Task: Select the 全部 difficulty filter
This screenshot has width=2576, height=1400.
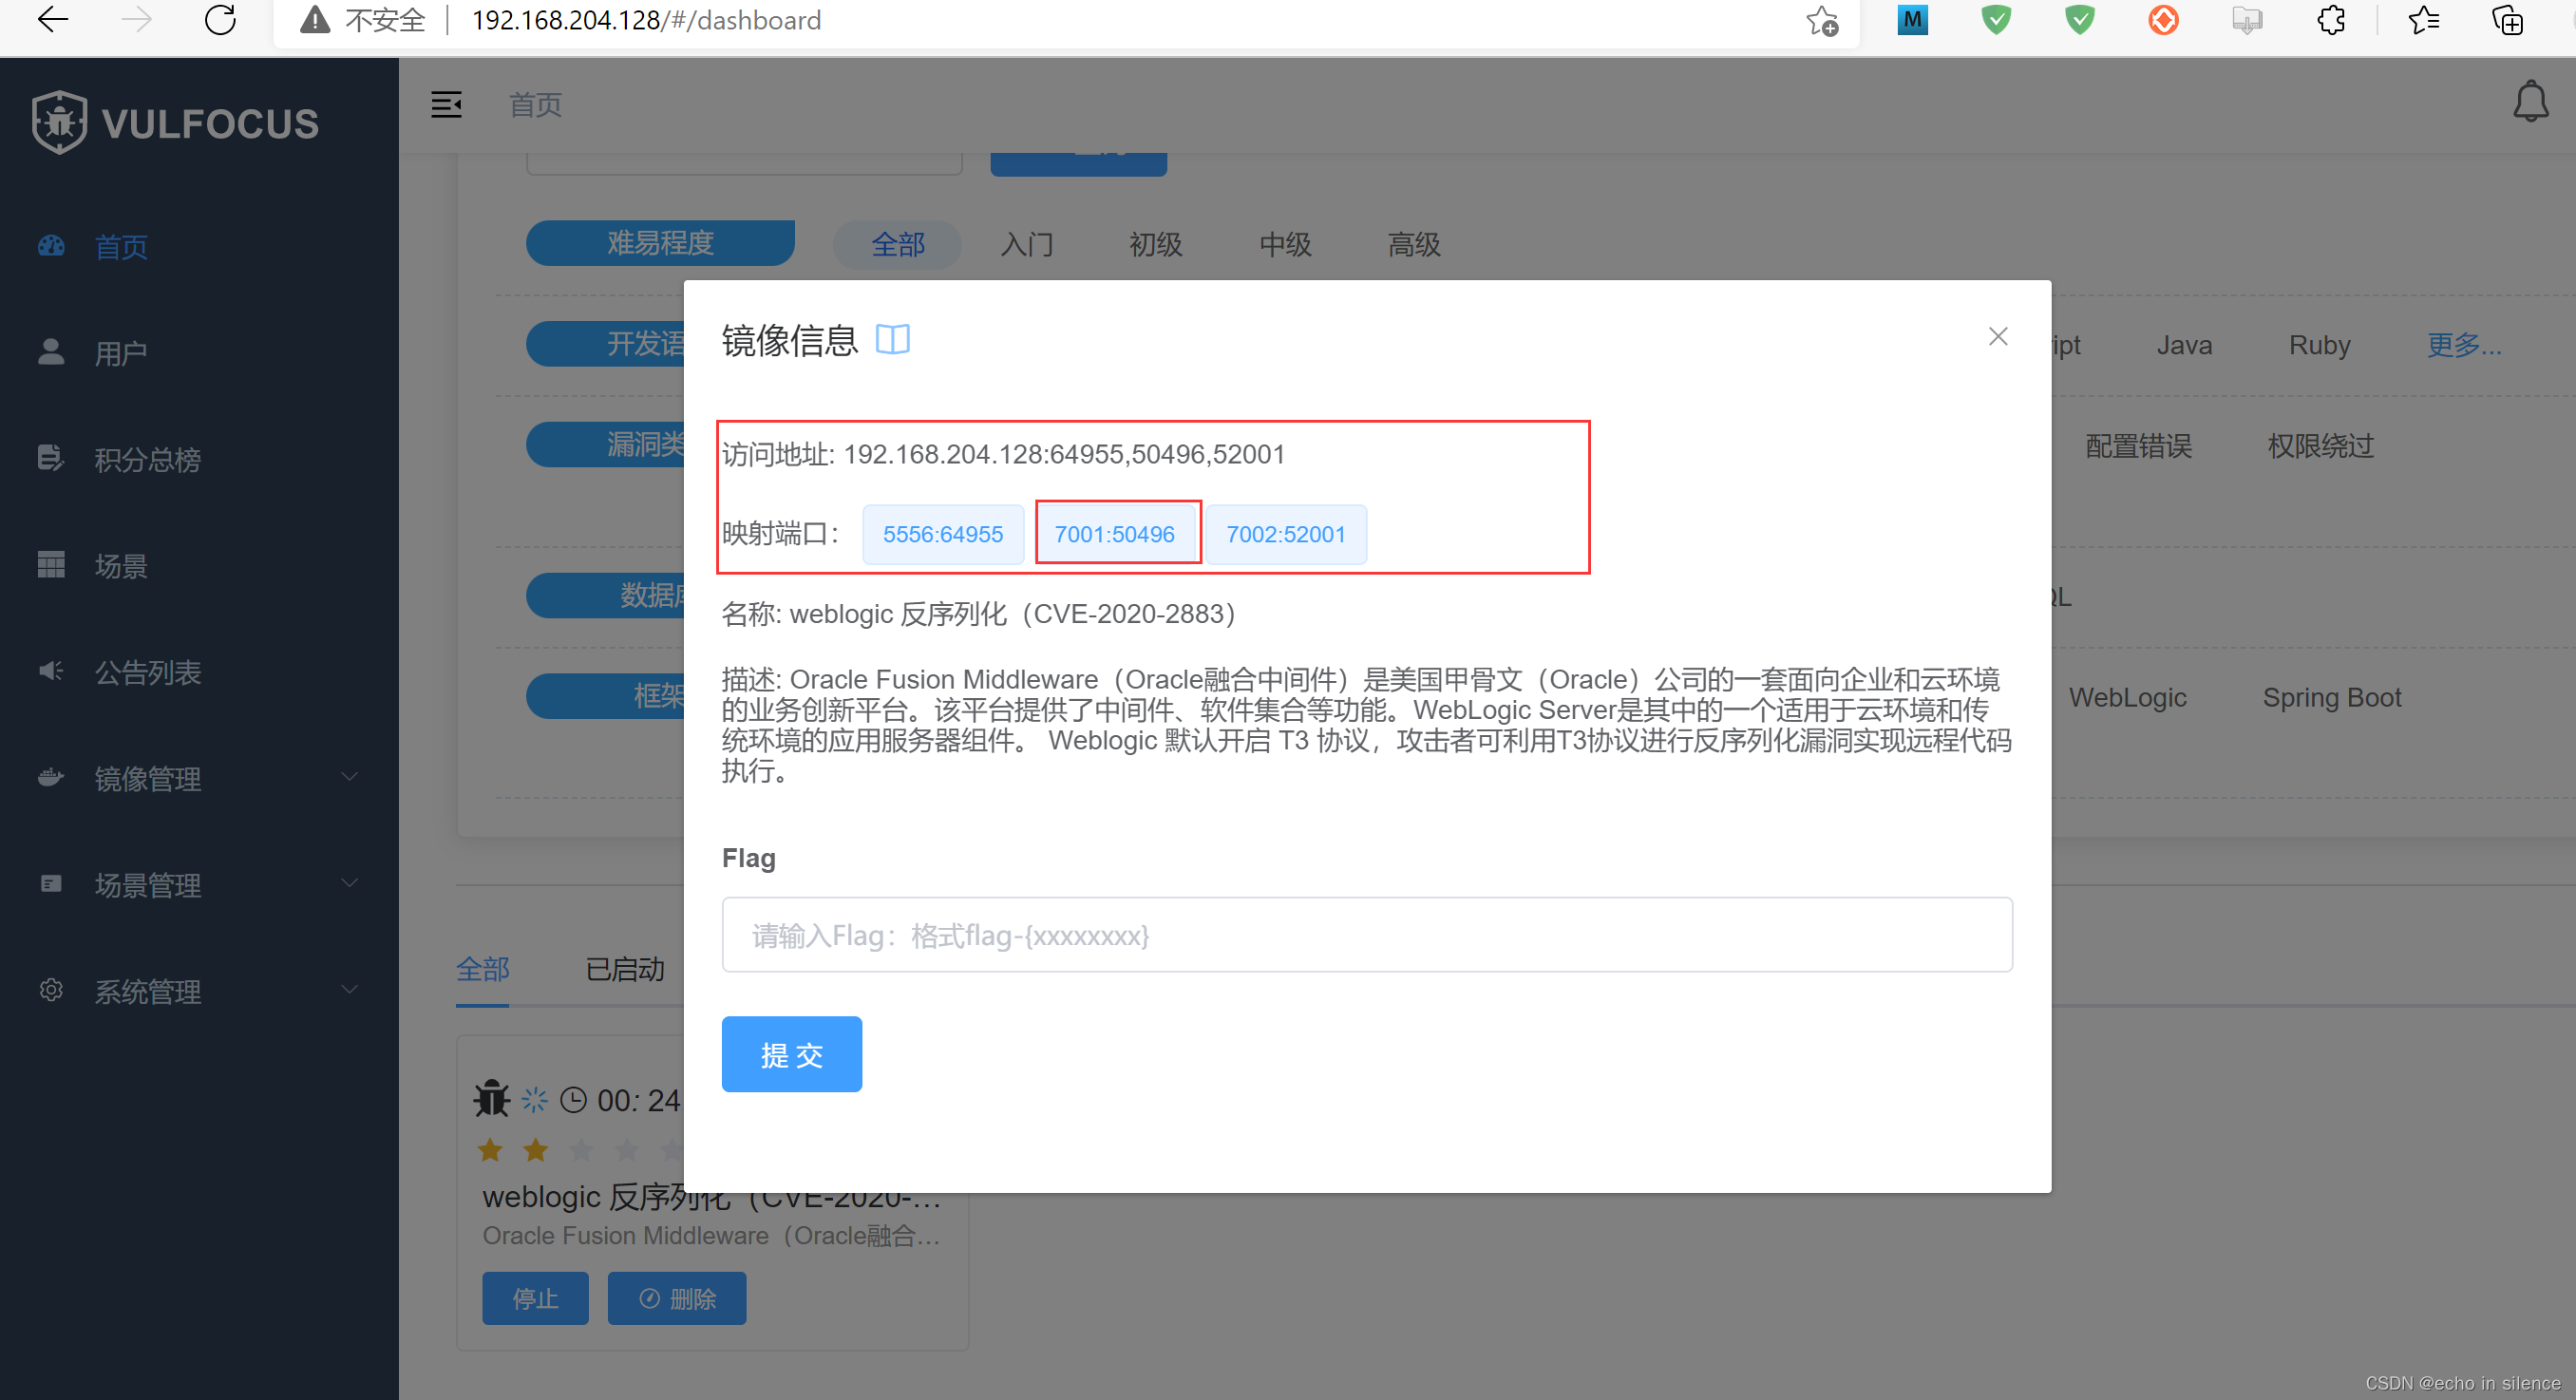Action: [898, 244]
